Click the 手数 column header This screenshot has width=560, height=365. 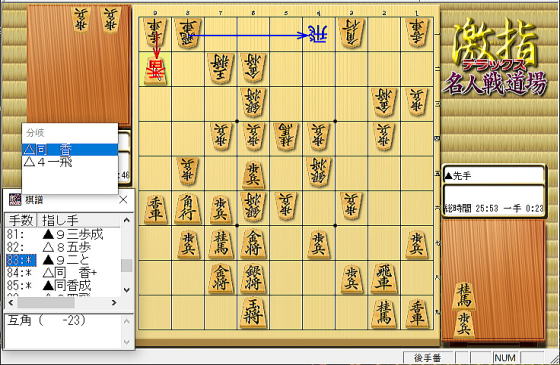21,220
